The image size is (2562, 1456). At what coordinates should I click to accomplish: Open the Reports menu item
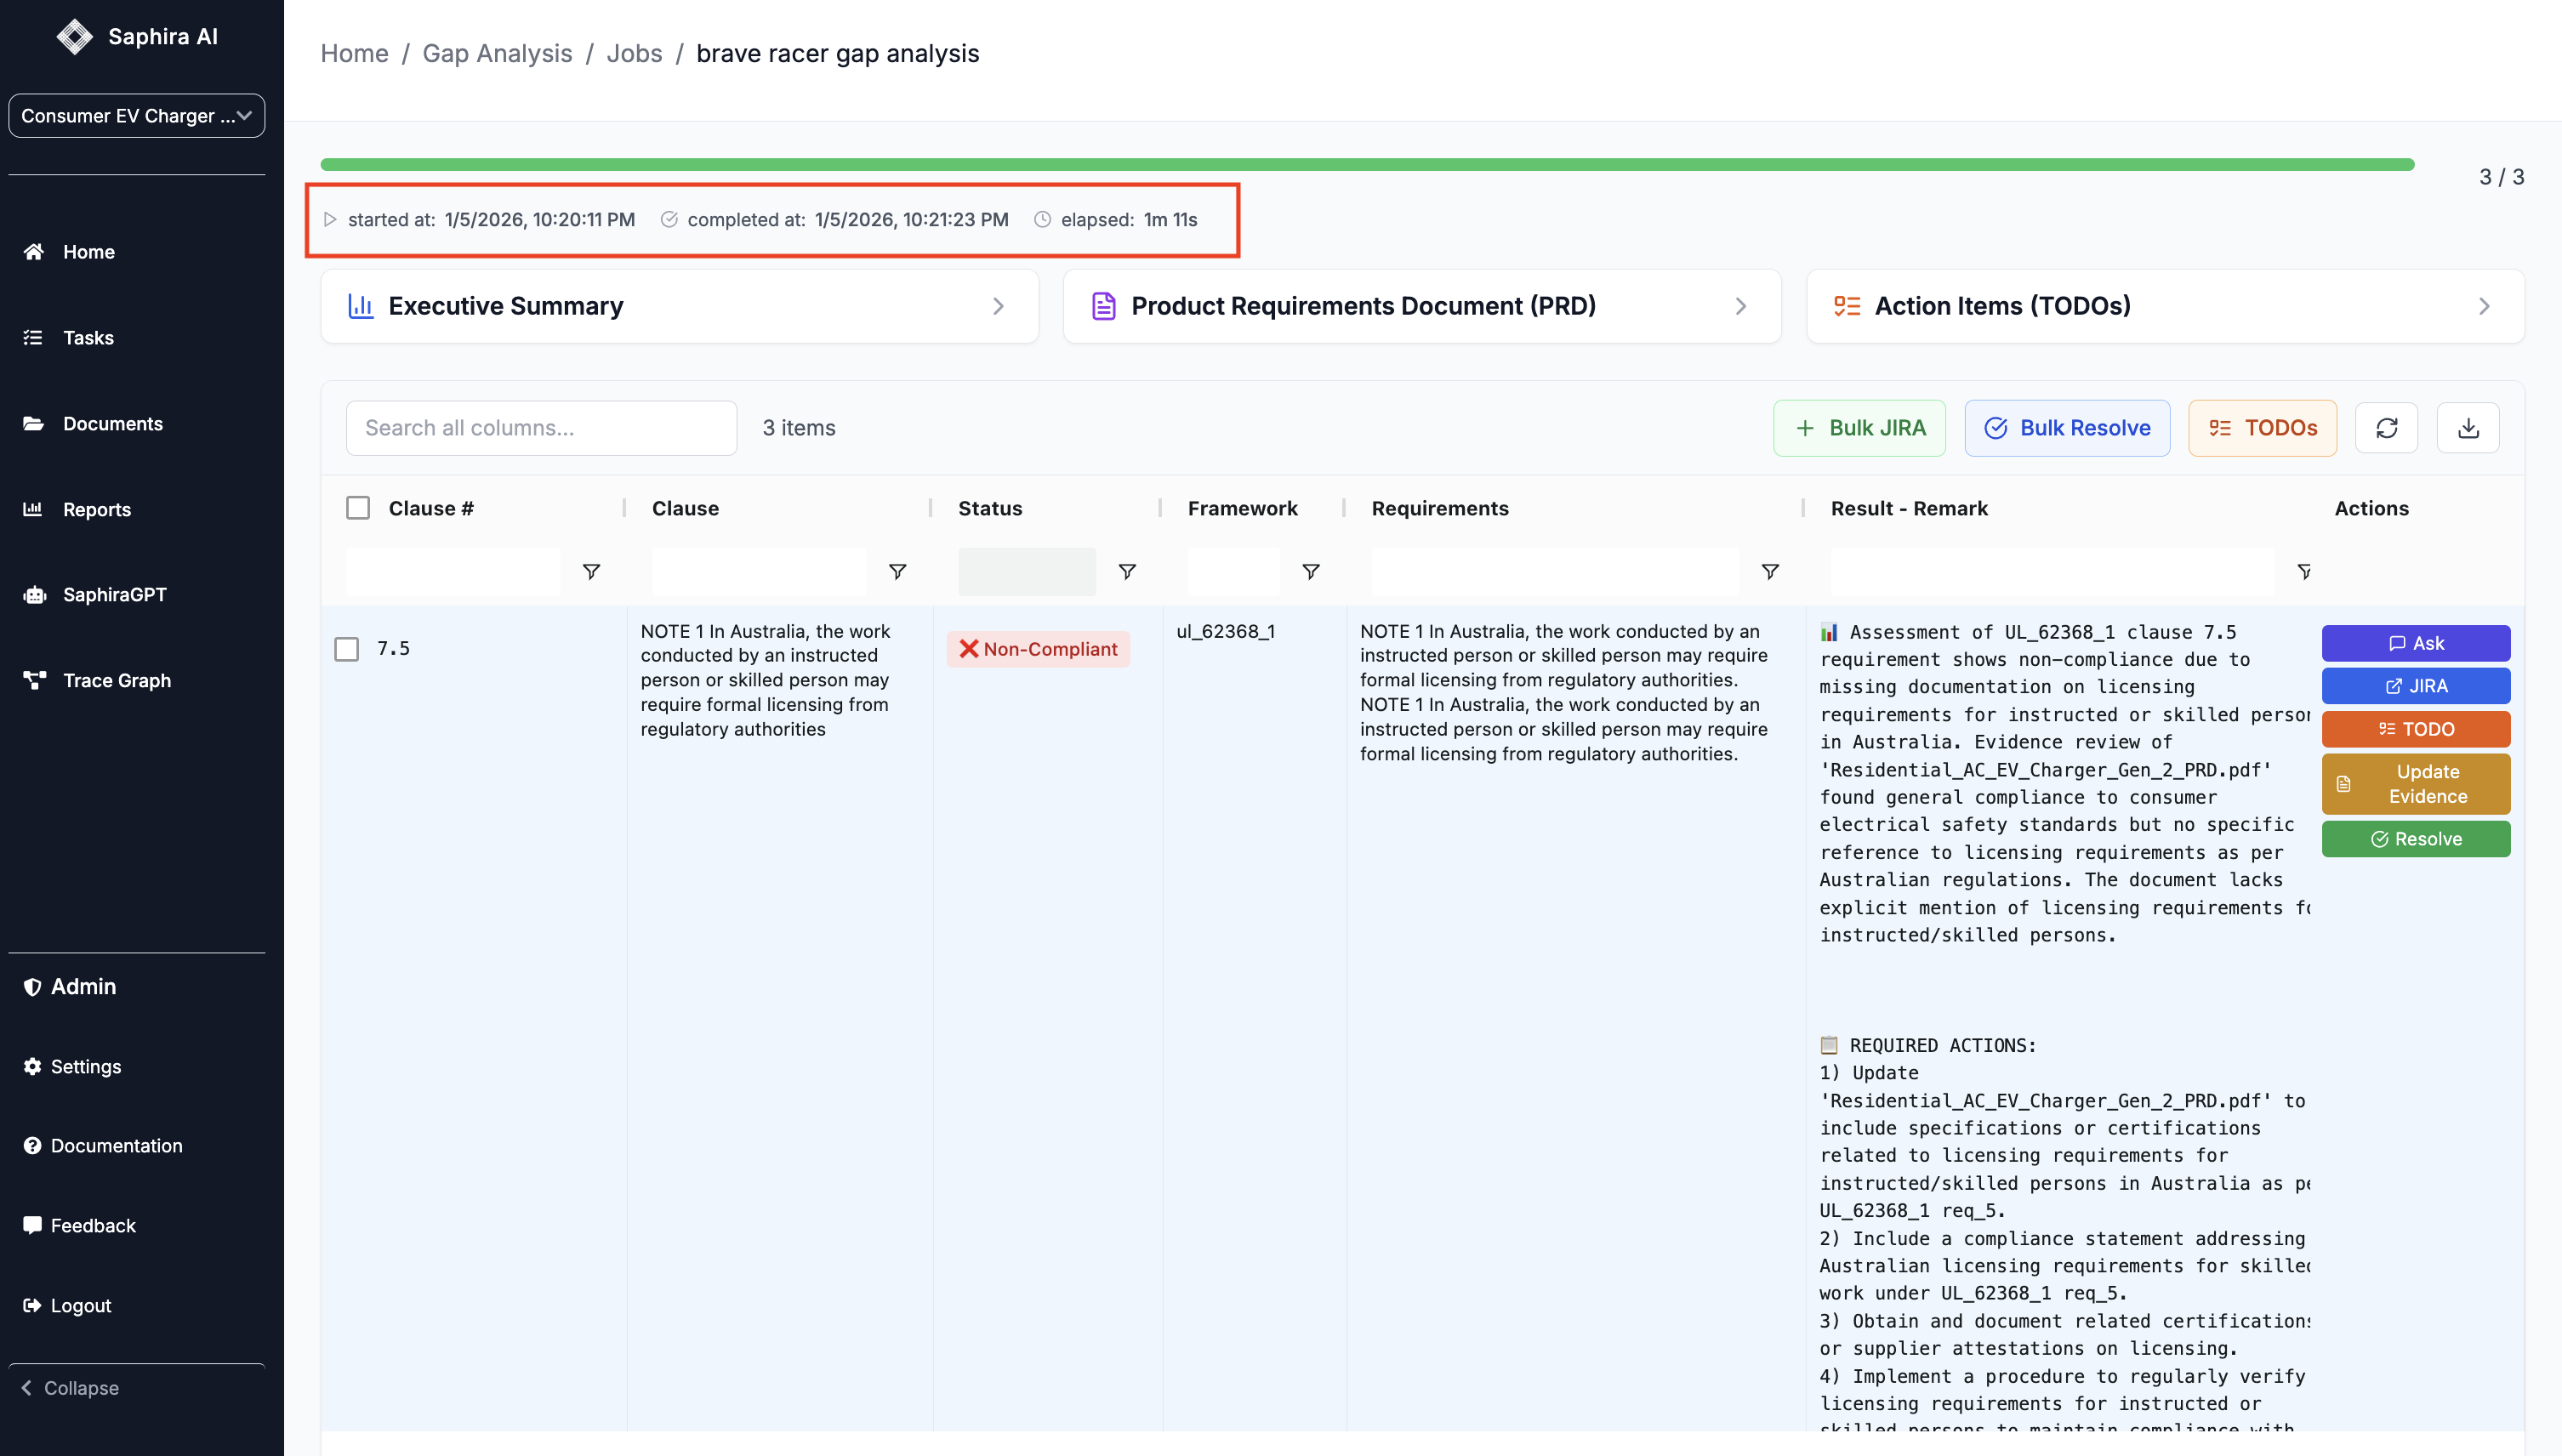(x=96, y=509)
